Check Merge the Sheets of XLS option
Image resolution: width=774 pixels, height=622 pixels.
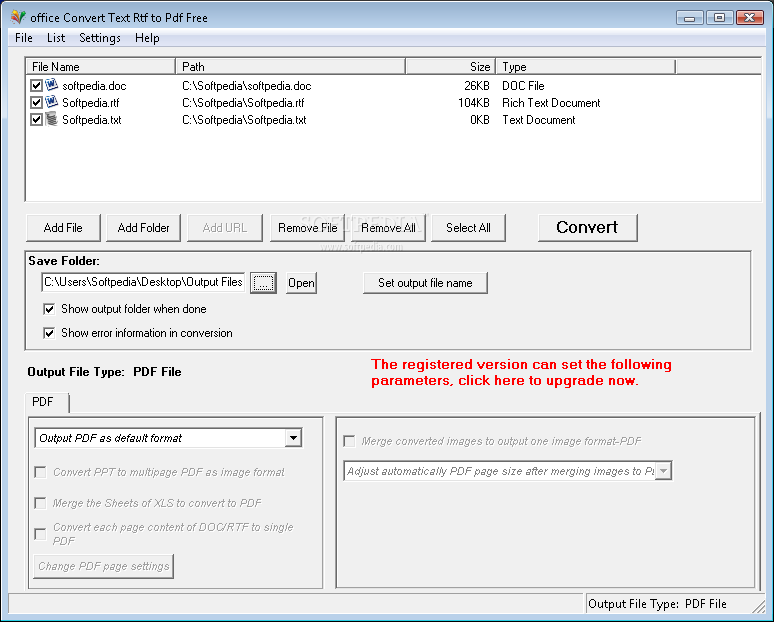click(40, 503)
